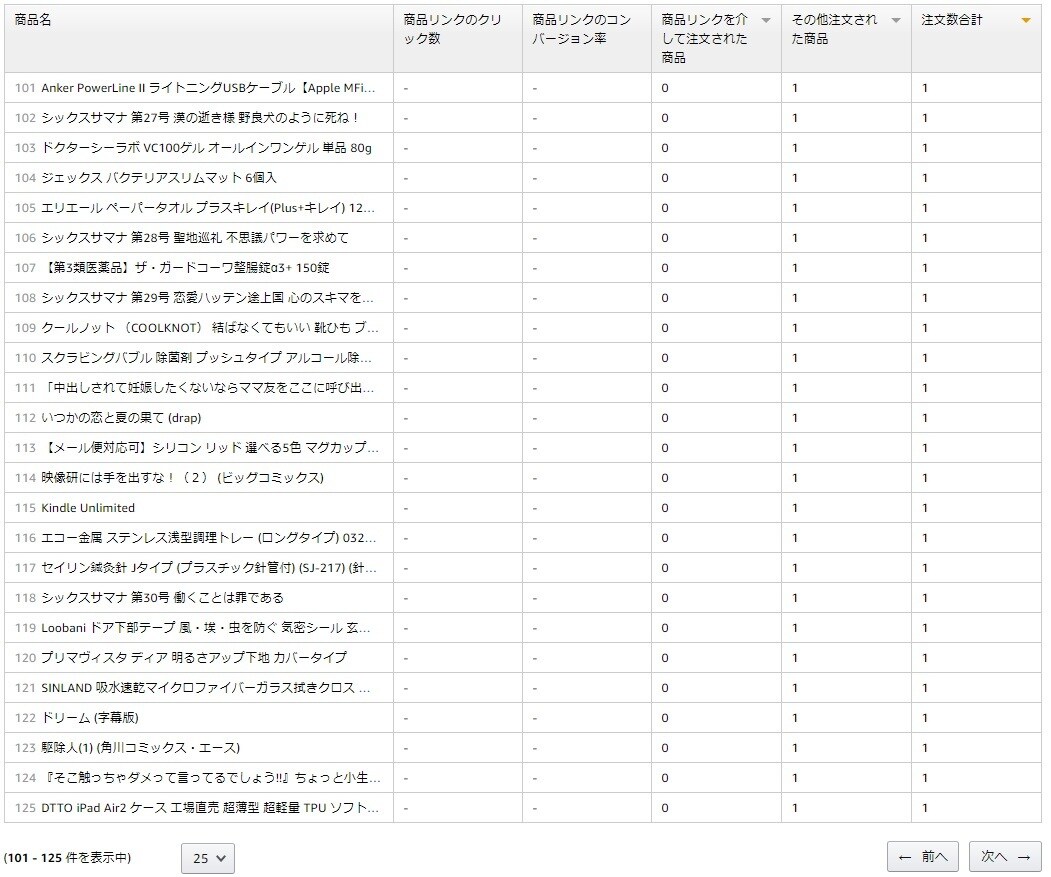Select row 107 ザ・ガードコーワ整腸錠
This screenshot has height=877, width=1051.
523,268
